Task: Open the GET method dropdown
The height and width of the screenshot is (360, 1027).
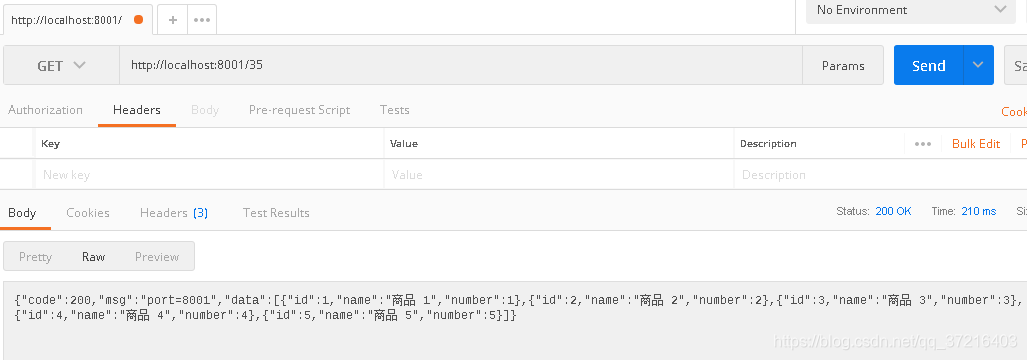Action: (x=62, y=65)
